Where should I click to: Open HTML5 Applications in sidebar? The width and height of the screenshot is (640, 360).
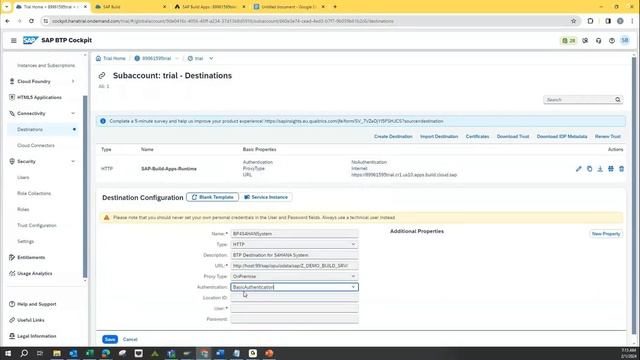tap(39, 97)
